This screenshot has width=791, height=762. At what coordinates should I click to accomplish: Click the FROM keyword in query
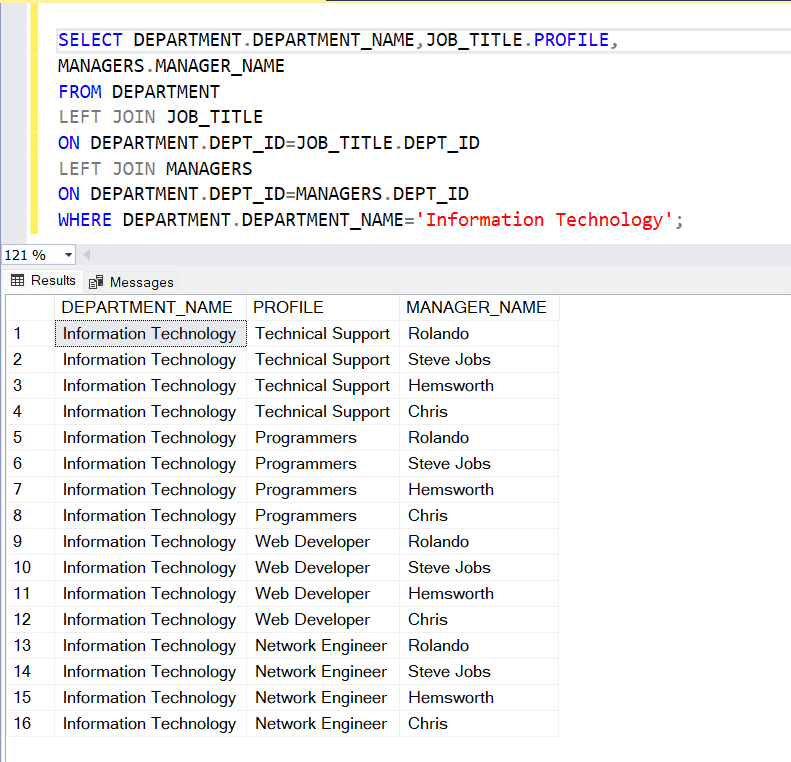coord(80,92)
